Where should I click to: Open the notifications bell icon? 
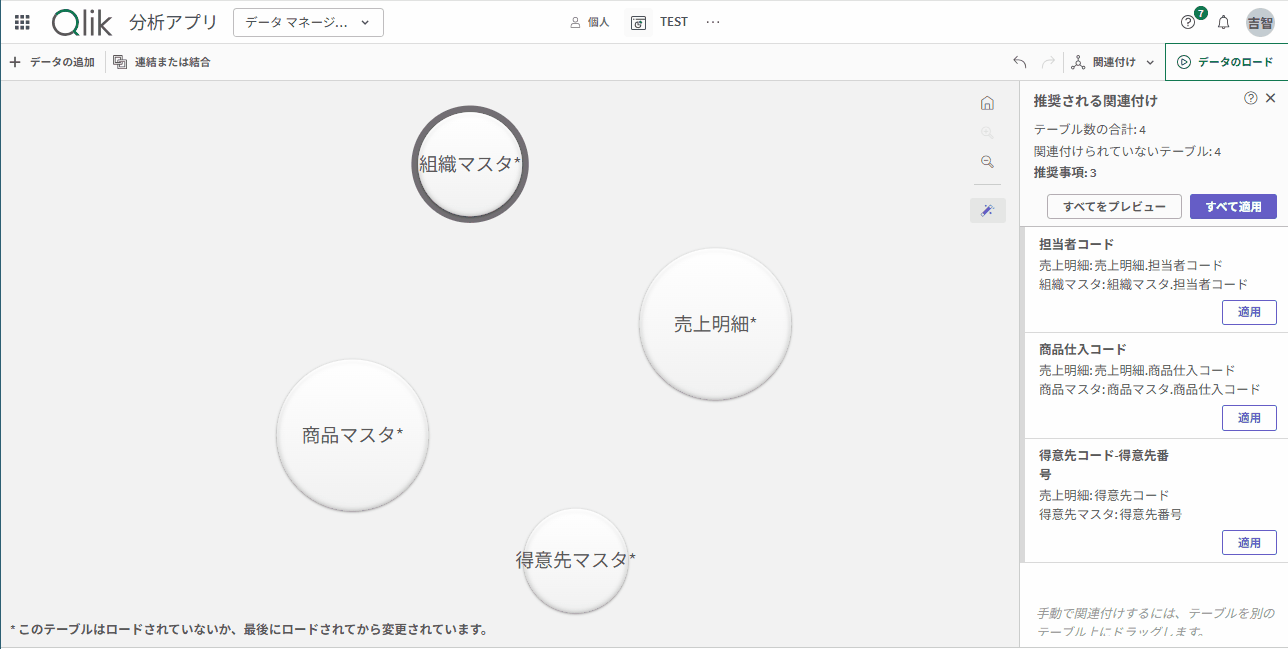[1223, 22]
